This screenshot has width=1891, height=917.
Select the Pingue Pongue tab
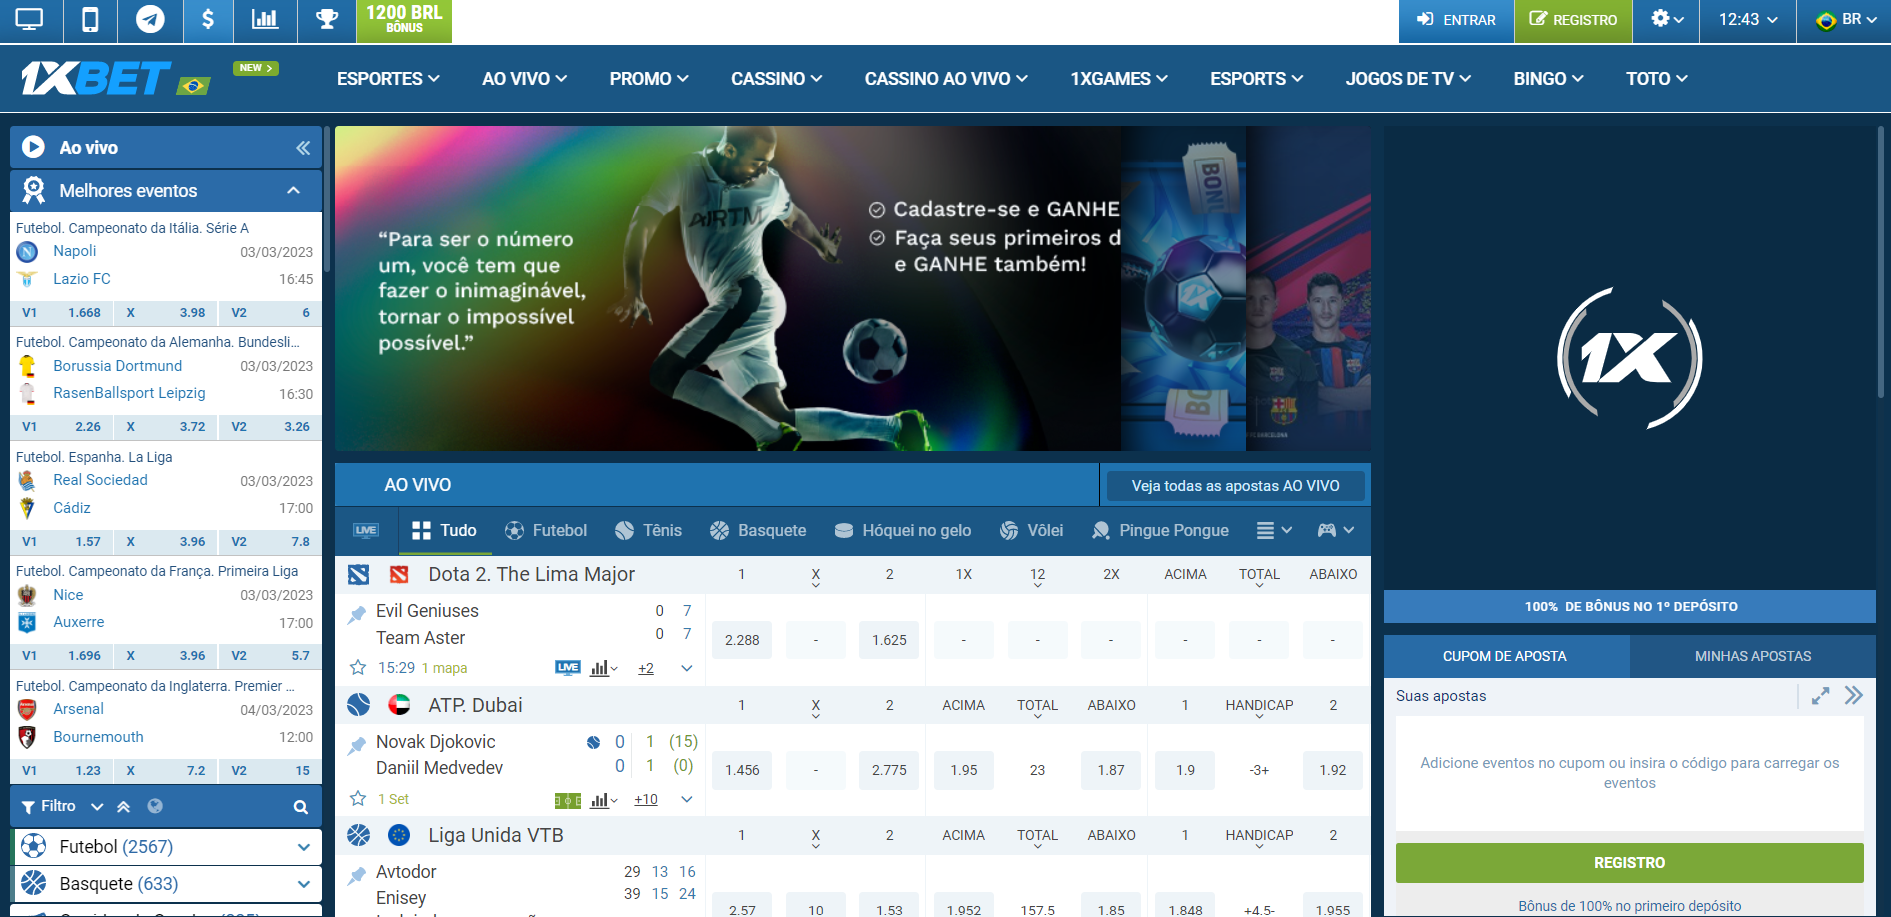[x=1161, y=531]
